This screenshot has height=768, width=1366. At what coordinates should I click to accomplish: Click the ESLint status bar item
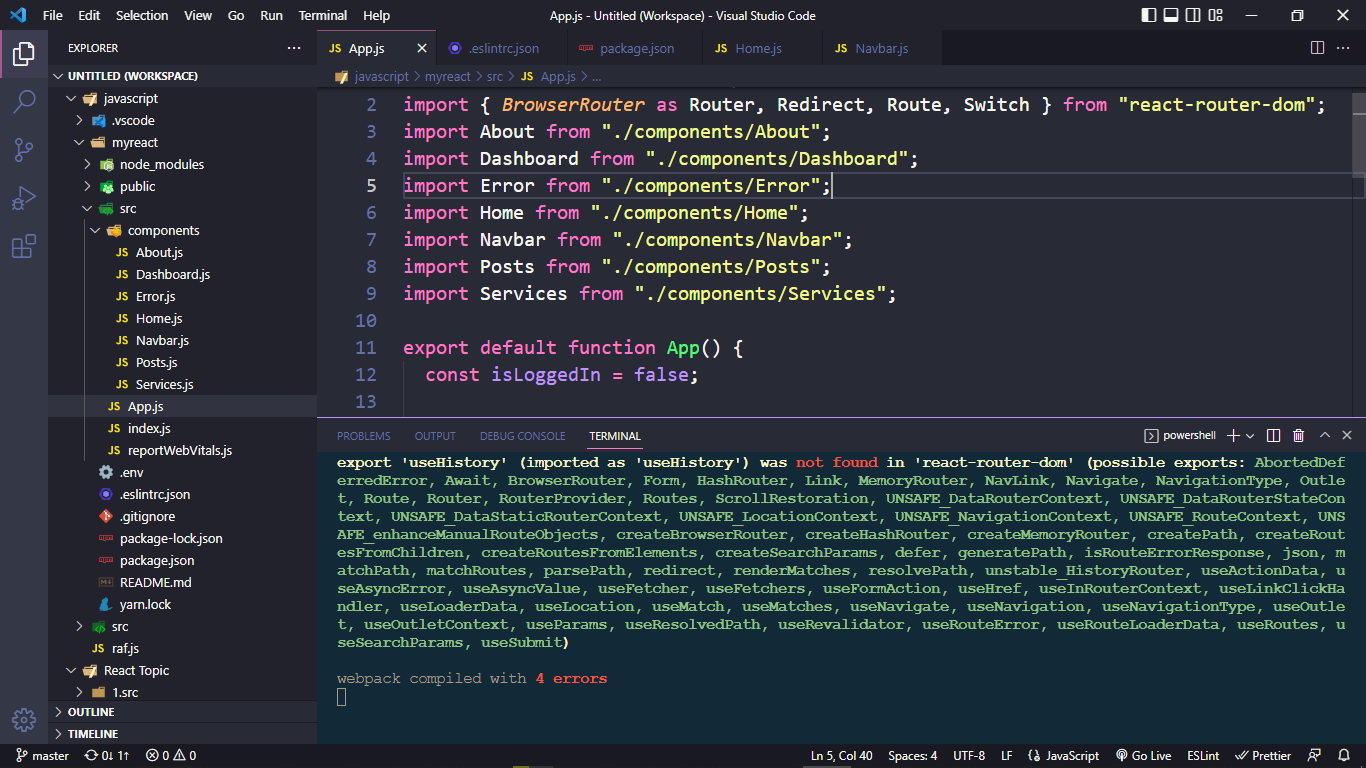point(1203,756)
